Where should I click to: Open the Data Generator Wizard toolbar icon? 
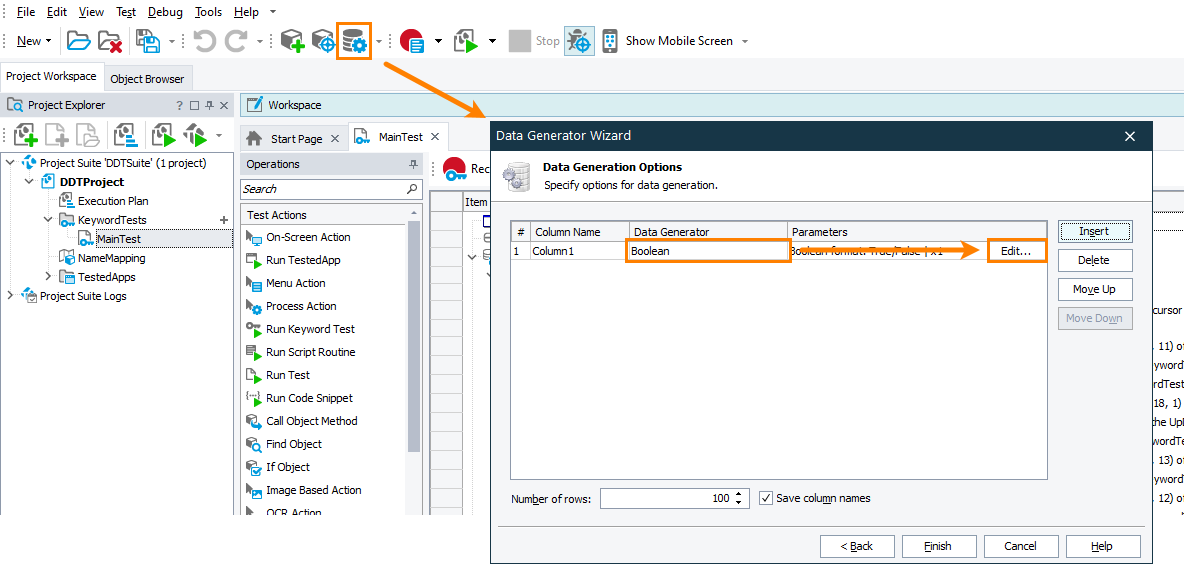pos(354,41)
